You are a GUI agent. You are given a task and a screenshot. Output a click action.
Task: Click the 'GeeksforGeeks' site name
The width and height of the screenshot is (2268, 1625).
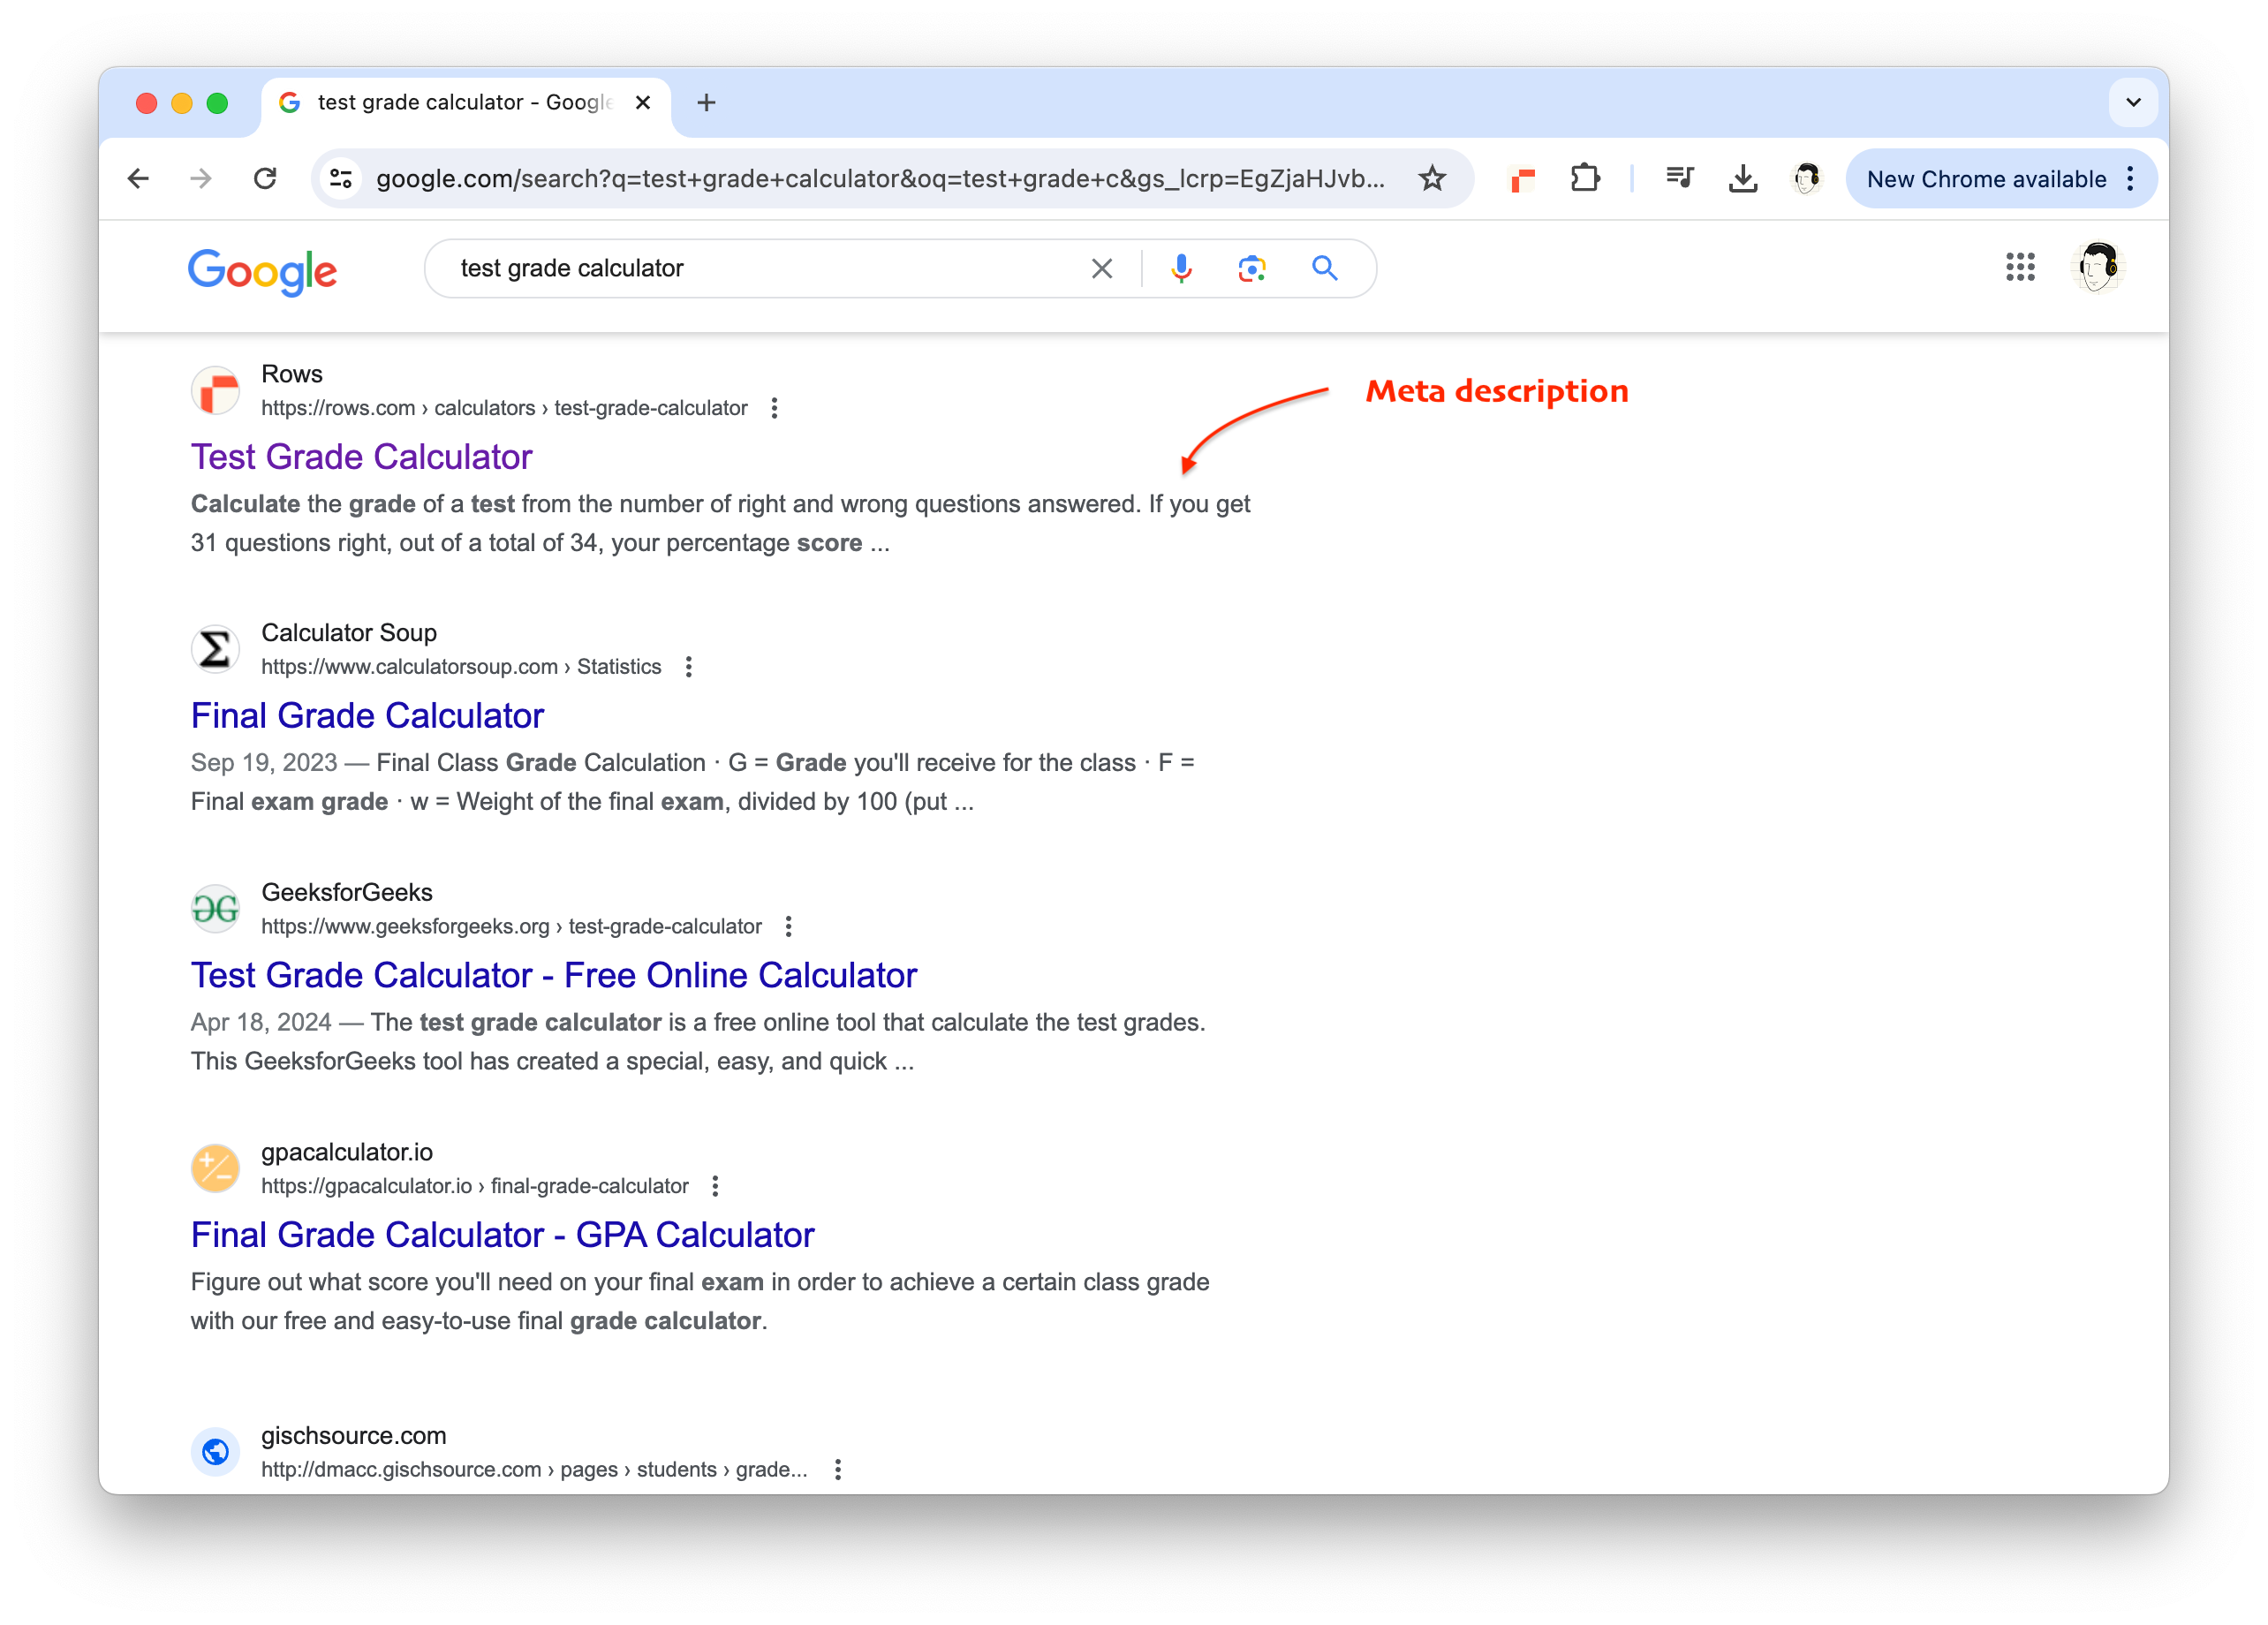pyautogui.click(x=347, y=893)
